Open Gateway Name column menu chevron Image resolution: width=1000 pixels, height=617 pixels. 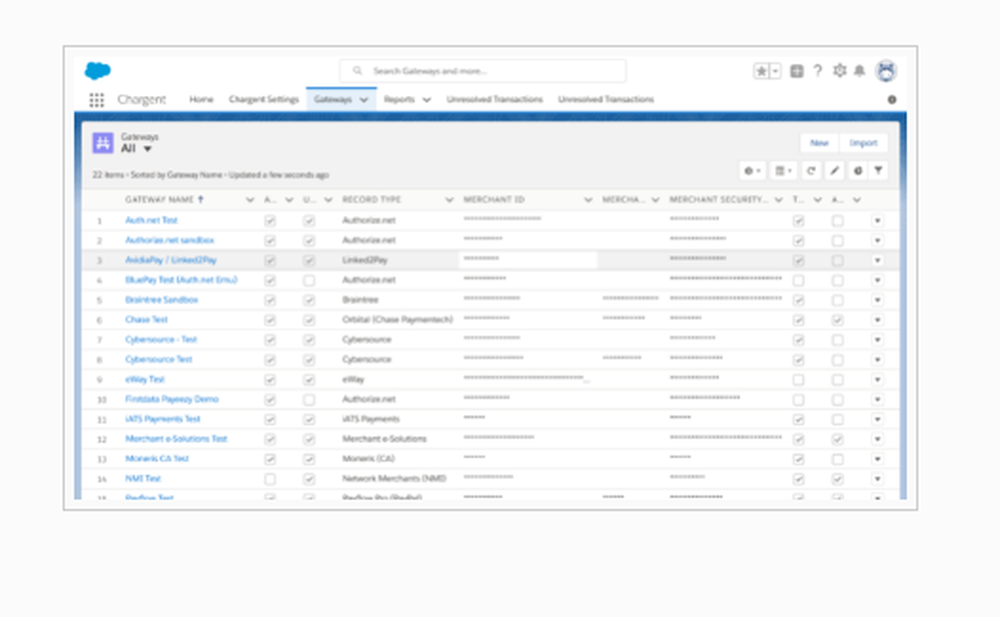click(x=250, y=200)
